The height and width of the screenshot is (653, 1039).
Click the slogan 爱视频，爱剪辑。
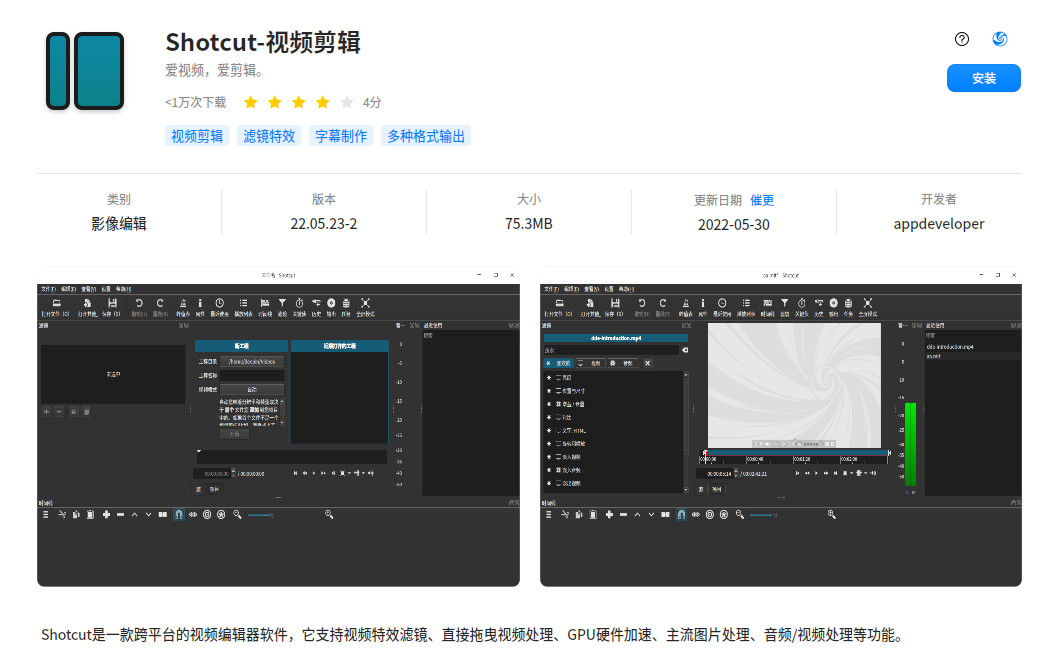click(x=214, y=71)
